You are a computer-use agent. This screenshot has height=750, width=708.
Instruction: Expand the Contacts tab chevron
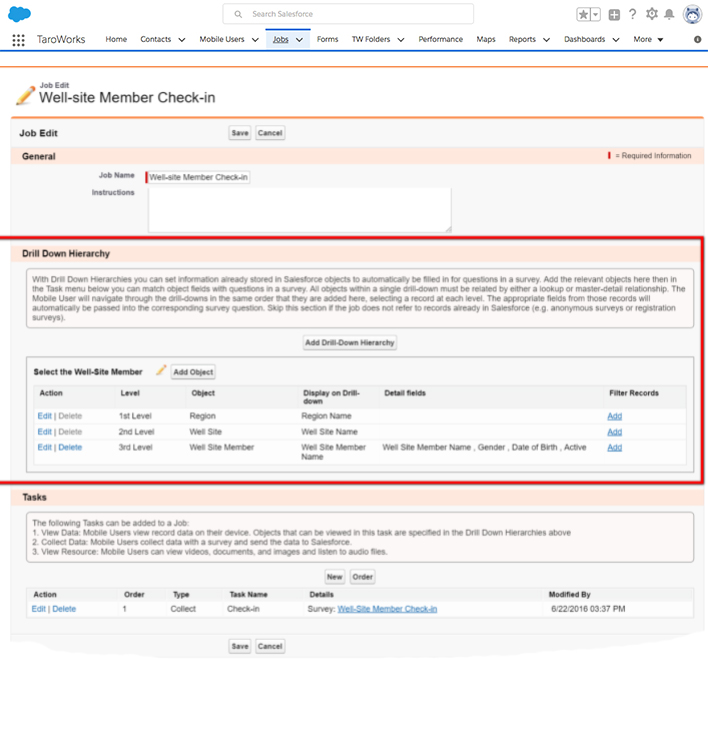pyautogui.click(x=182, y=40)
